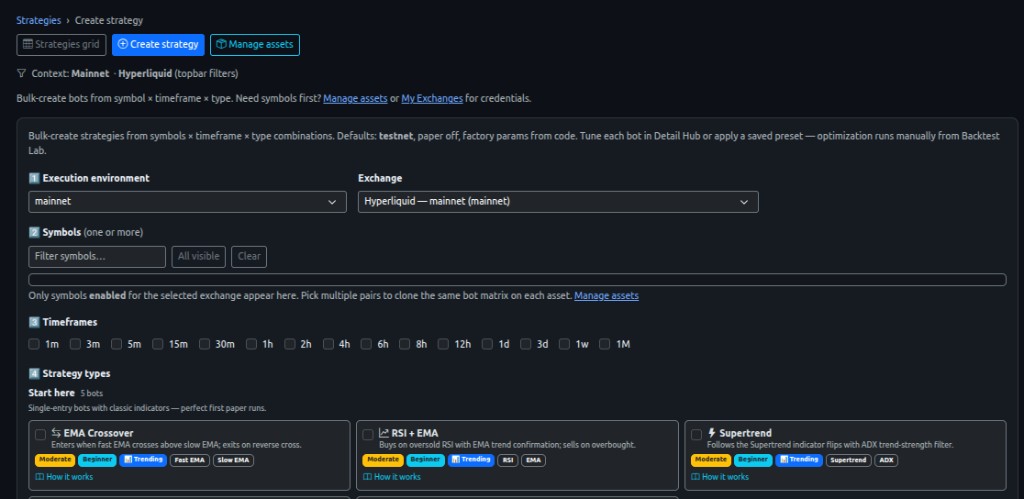Enable the 6h timeframe checkbox

pos(366,344)
